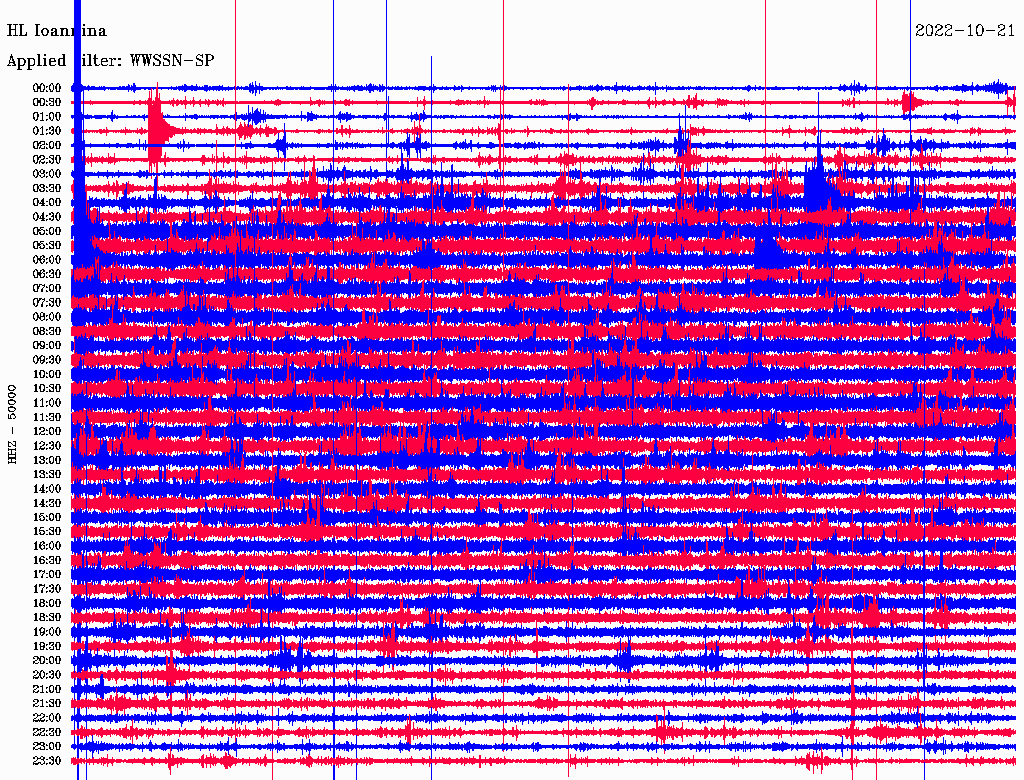Click the 02:00 time label
1024x780 pixels.
[x=47, y=146]
